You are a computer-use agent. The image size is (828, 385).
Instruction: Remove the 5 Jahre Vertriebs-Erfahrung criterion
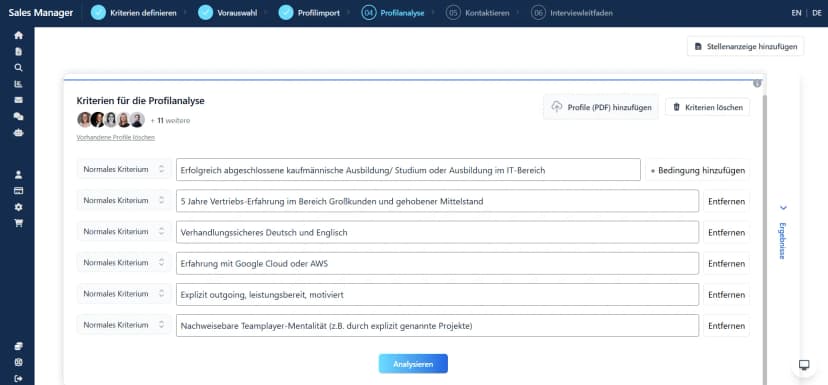click(x=726, y=201)
